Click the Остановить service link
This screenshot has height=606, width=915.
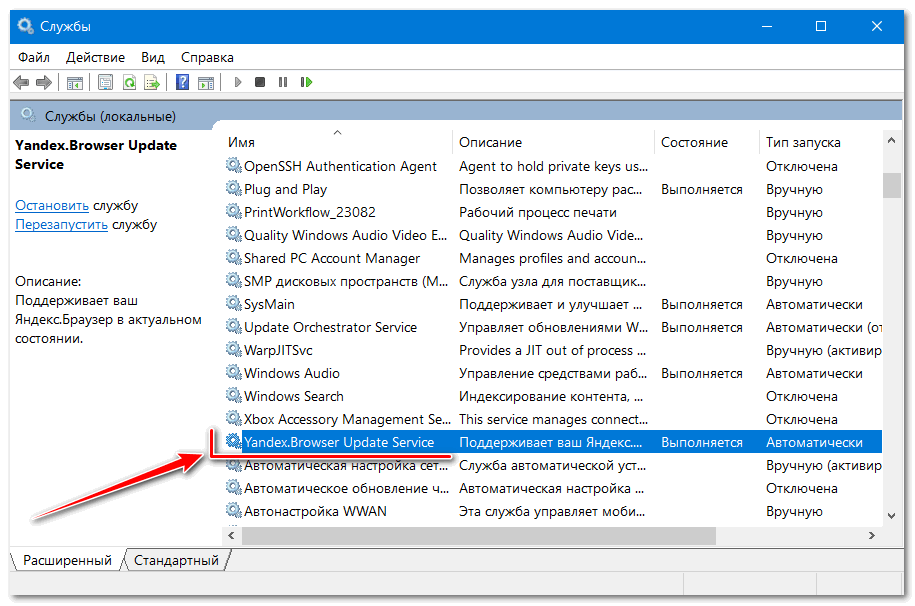click(52, 205)
